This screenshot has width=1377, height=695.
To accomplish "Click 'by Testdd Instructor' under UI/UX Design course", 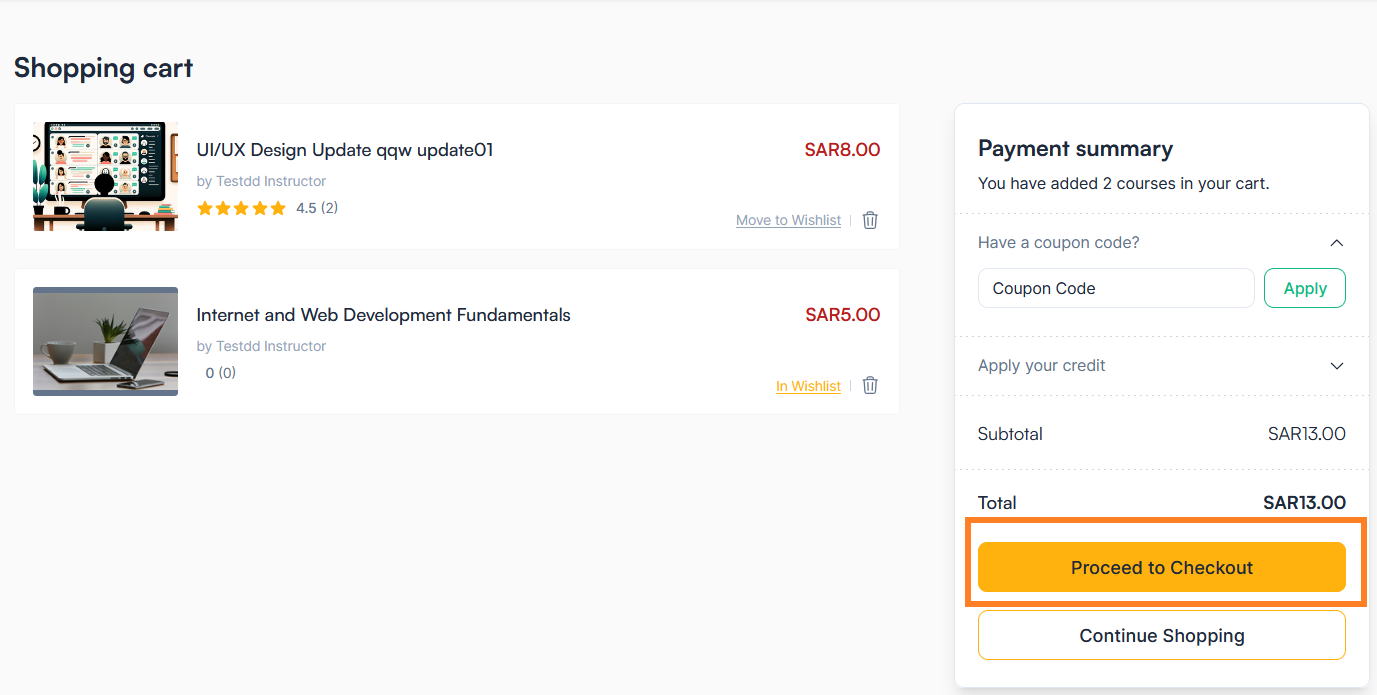I will 261,181.
